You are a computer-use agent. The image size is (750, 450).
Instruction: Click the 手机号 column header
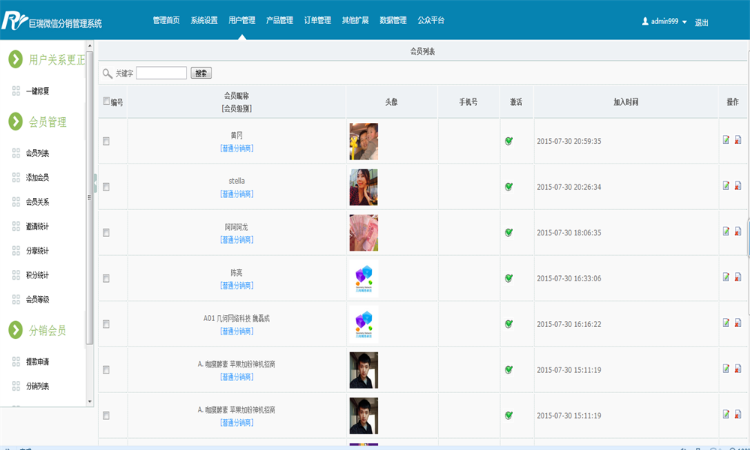(468, 102)
